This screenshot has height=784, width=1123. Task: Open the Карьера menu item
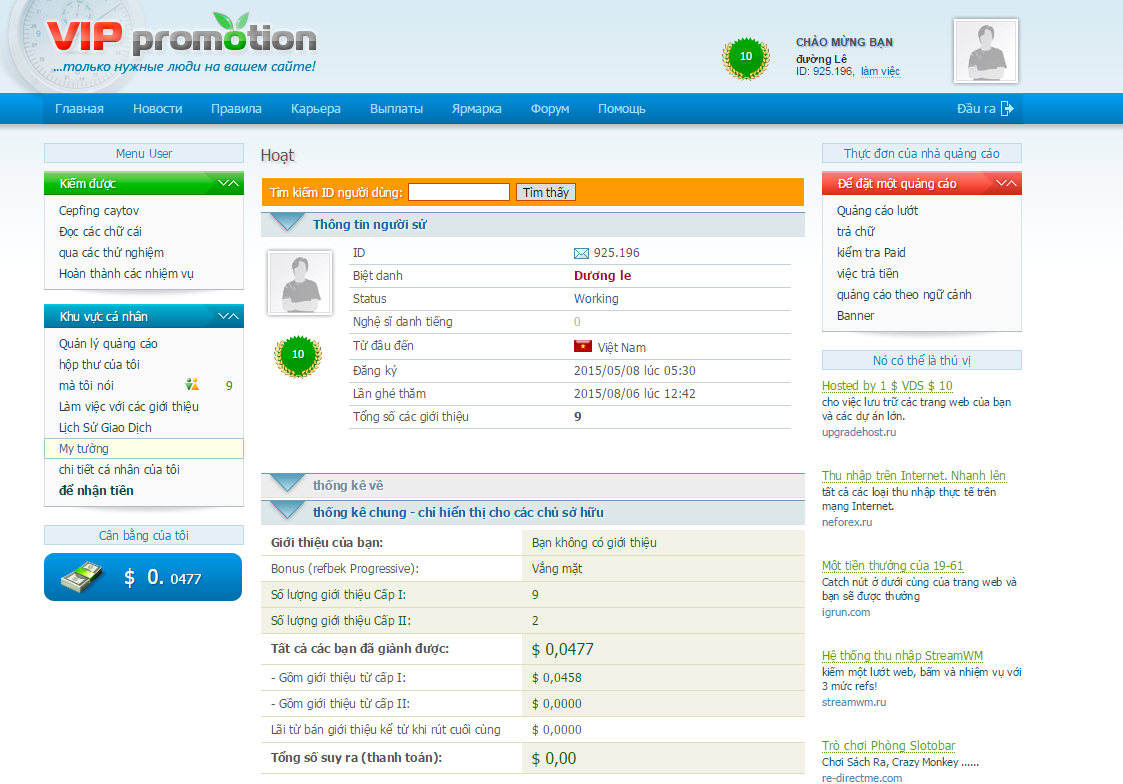point(316,109)
